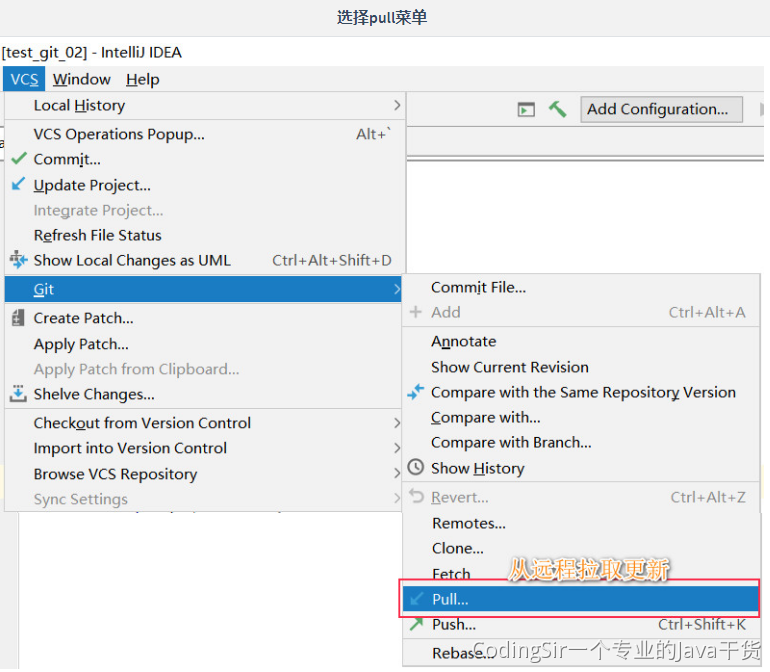Select Revert... in Git submenu
Viewport: 770px width, 672px height.
click(581, 497)
